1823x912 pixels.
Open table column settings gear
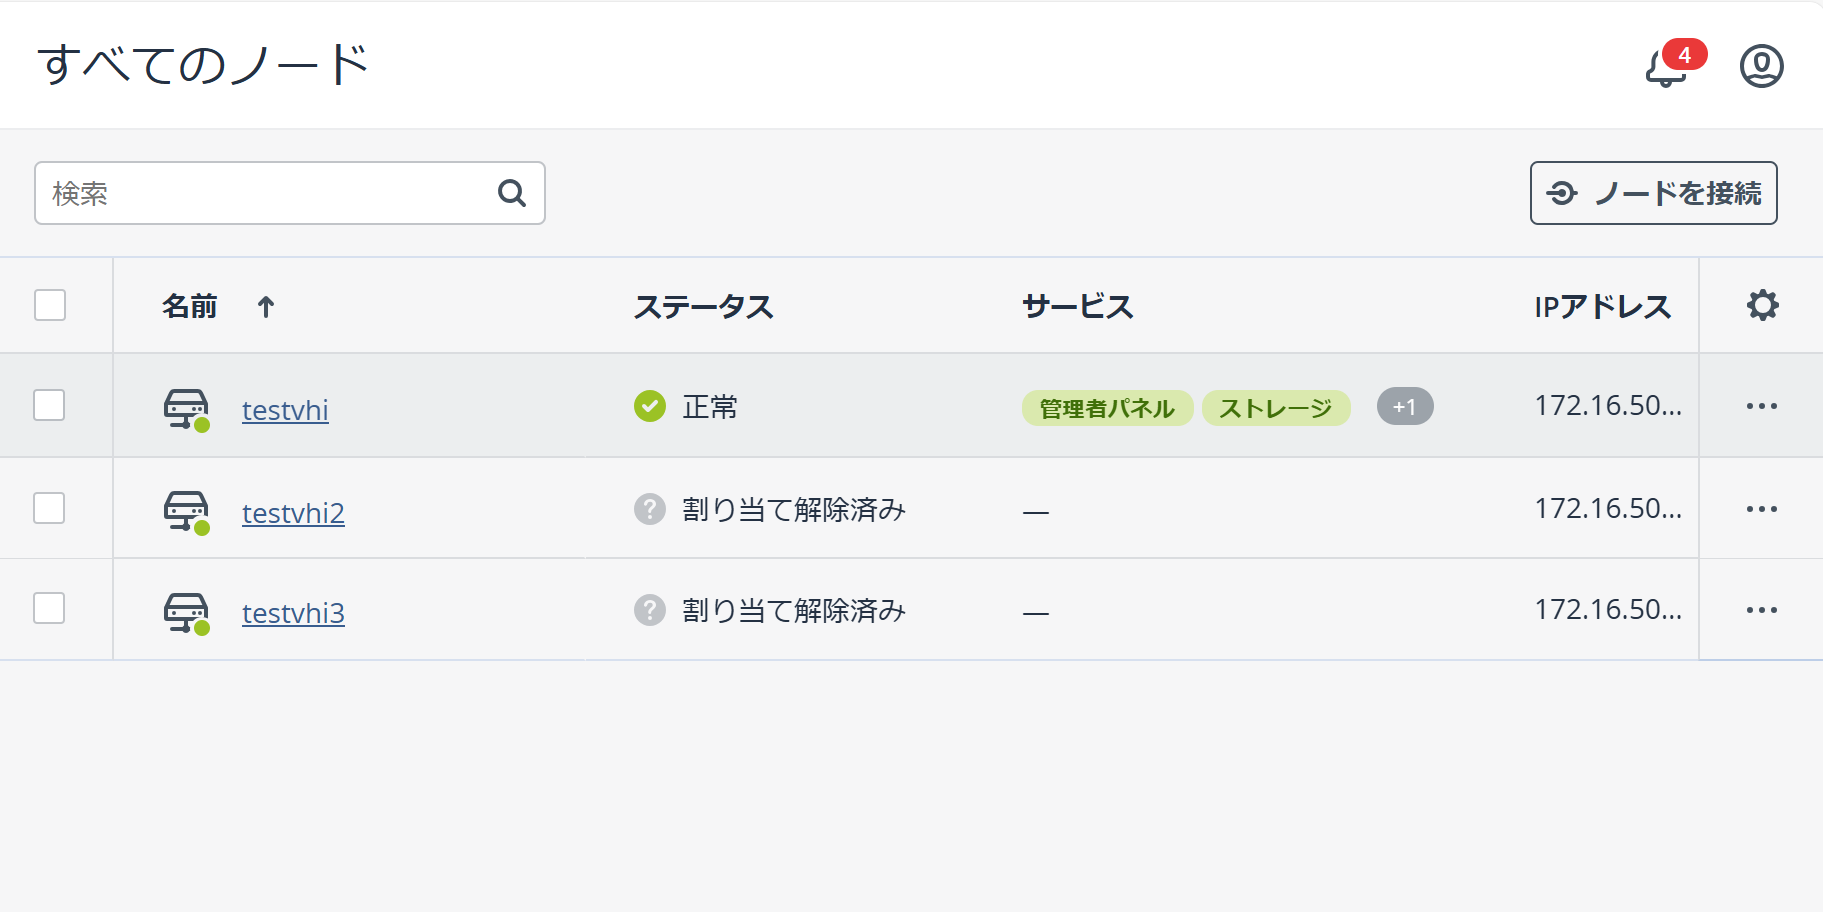(x=1762, y=305)
